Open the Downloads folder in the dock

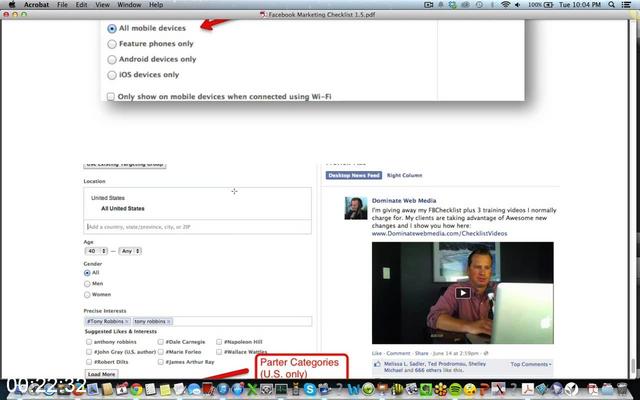click(607, 389)
